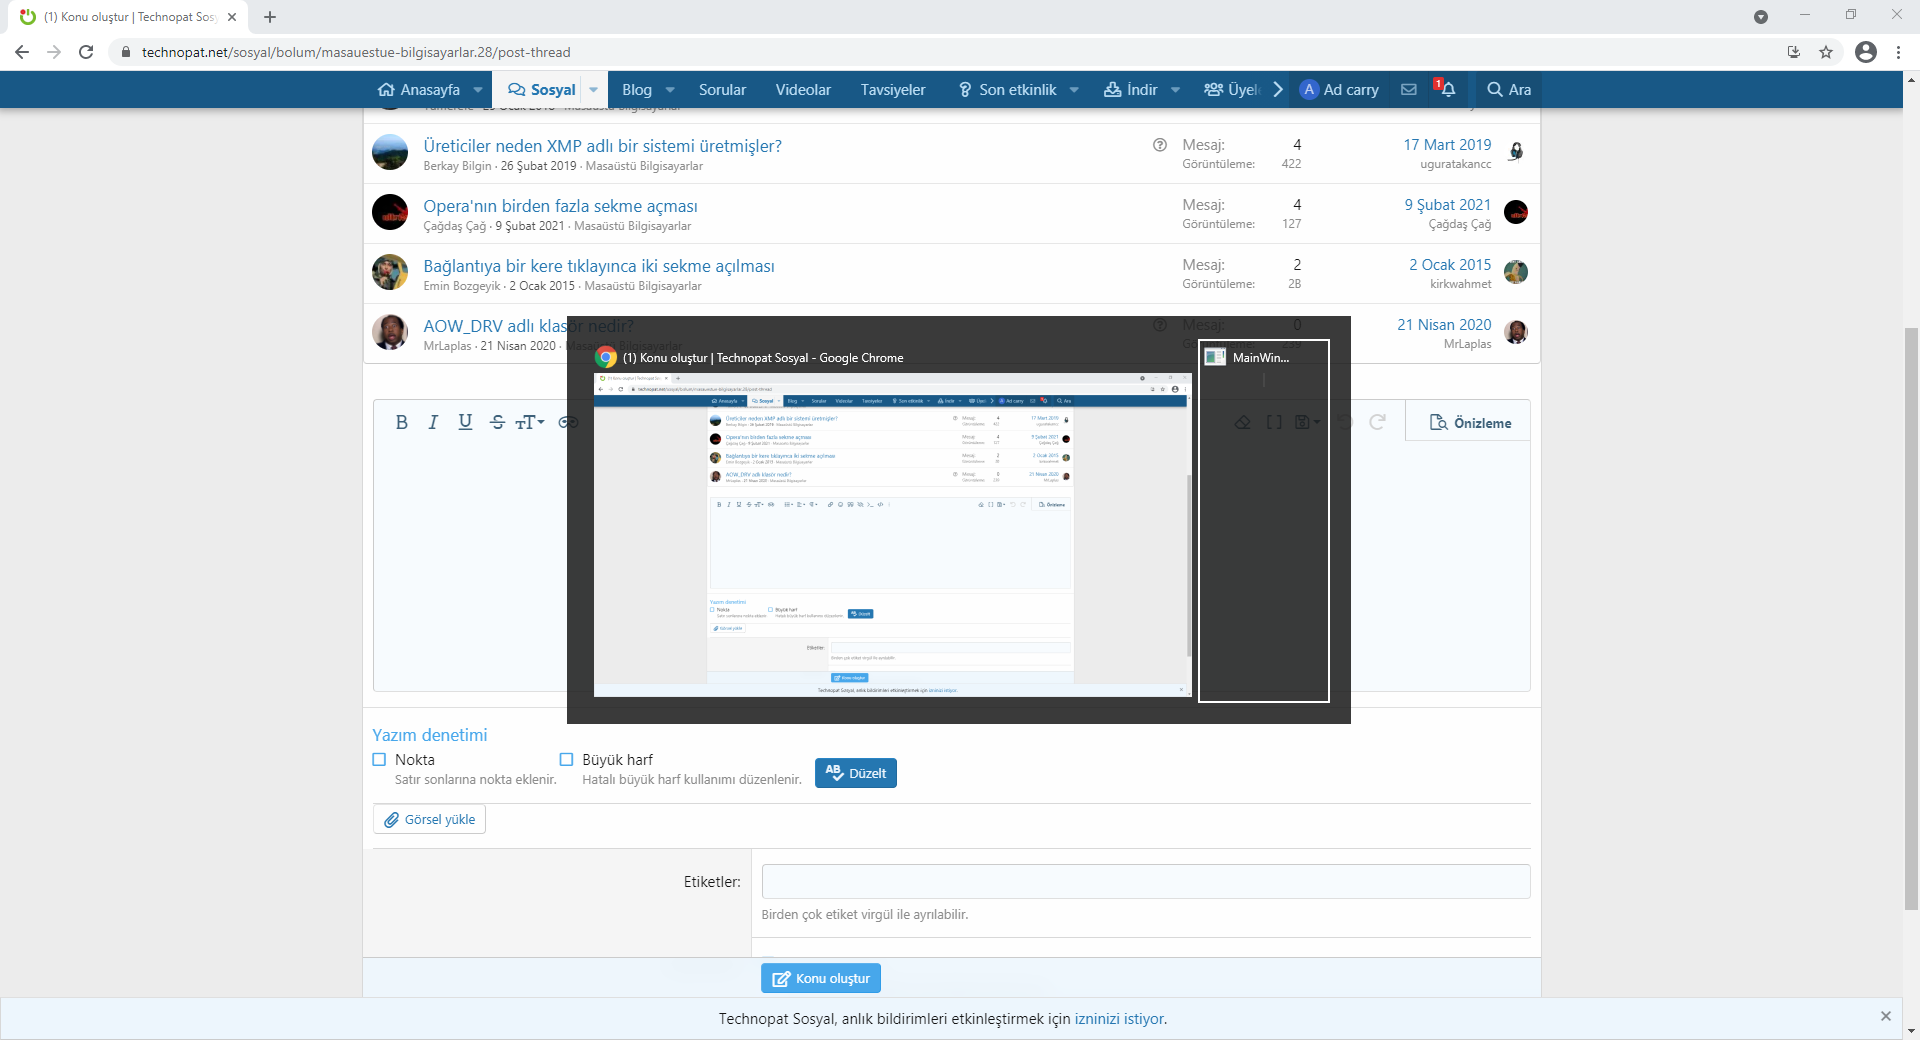The width and height of the screenshot is (1920, 1040).
Task: Click the Görsel yükle upload button
Action: pyautogui.click(x=429, y=820)
